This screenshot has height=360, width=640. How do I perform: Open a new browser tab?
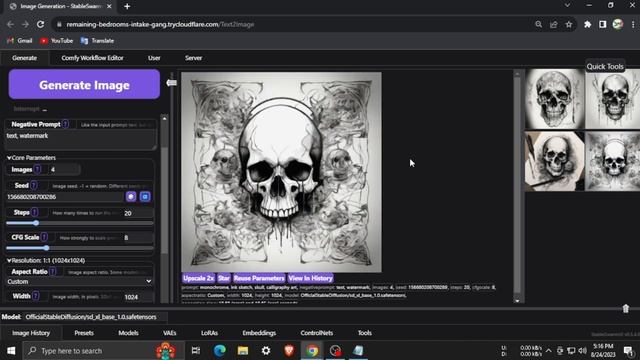127,7
